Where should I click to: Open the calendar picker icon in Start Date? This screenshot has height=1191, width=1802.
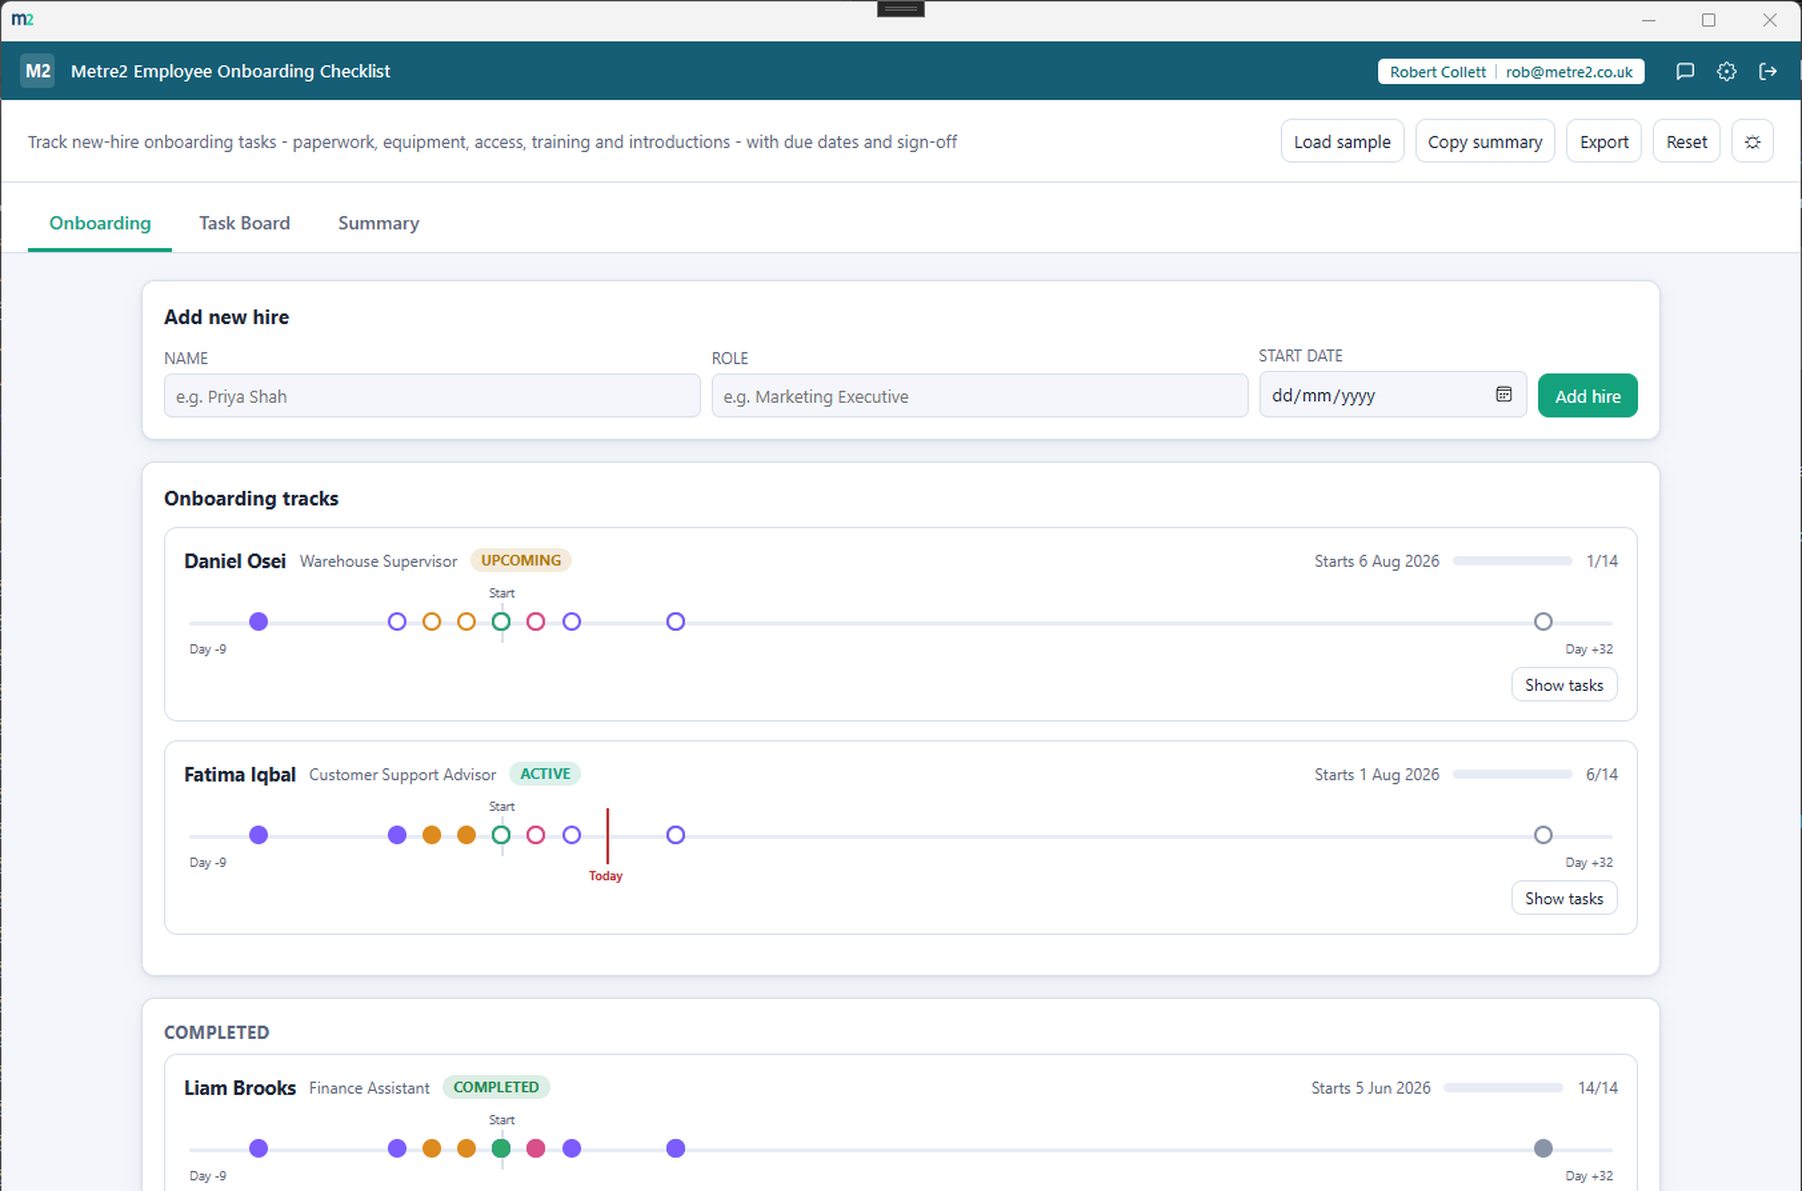(1503, 395)
